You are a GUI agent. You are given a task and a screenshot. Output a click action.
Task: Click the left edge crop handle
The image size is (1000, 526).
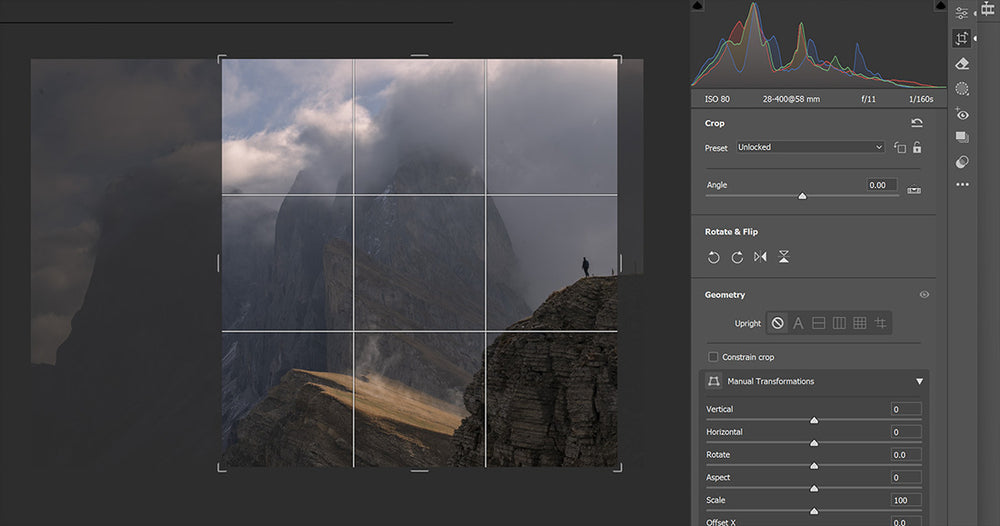(219, 263)
